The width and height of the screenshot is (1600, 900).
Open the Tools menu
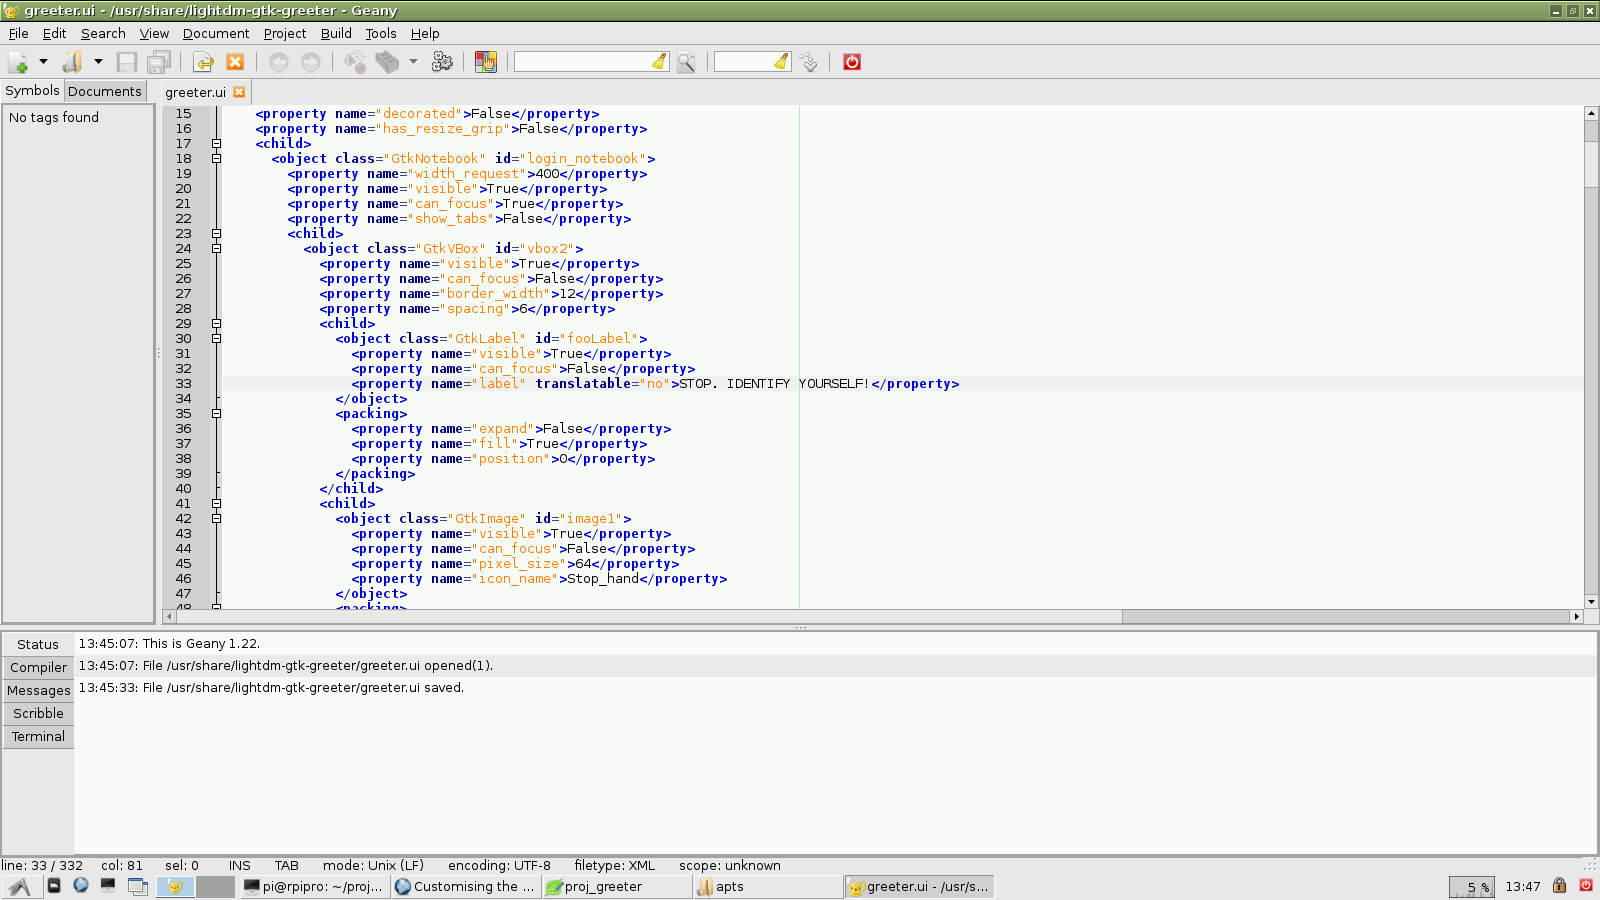(x=381, y=33)
